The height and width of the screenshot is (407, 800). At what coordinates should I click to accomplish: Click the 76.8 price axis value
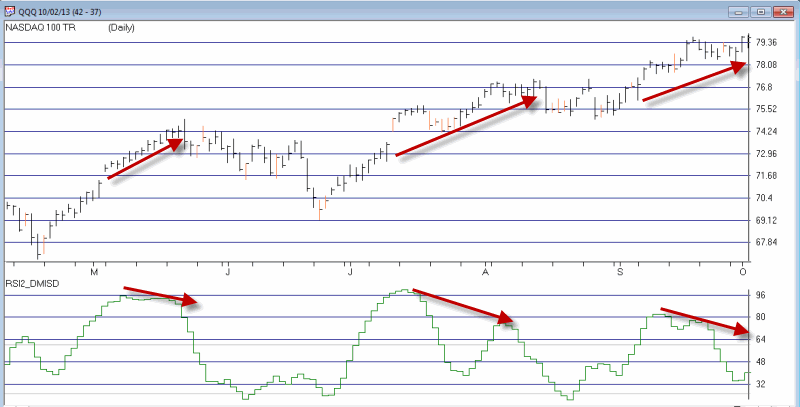(x=764, y=87)
